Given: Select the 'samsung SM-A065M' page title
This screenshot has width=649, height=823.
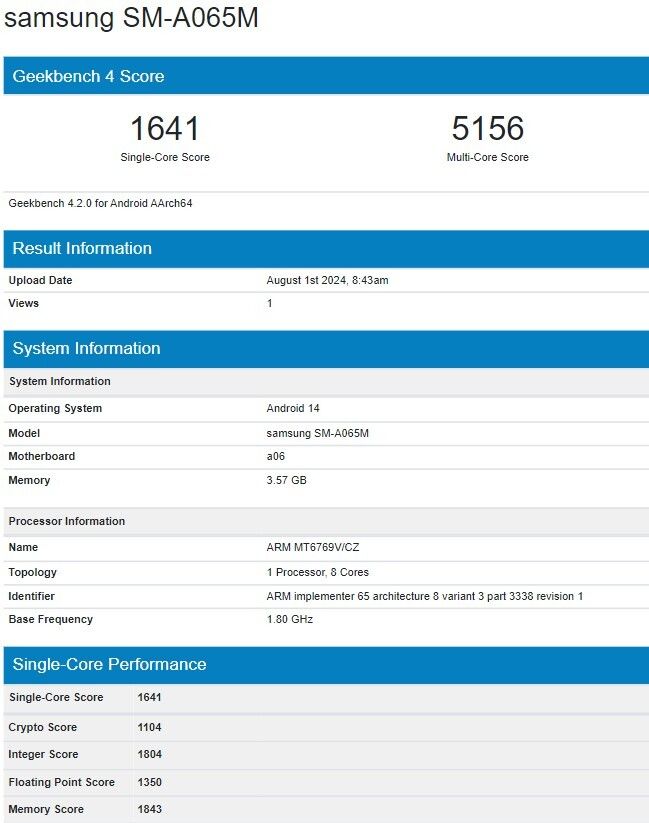Looking at the screenshot, I should tap(131, 17).
